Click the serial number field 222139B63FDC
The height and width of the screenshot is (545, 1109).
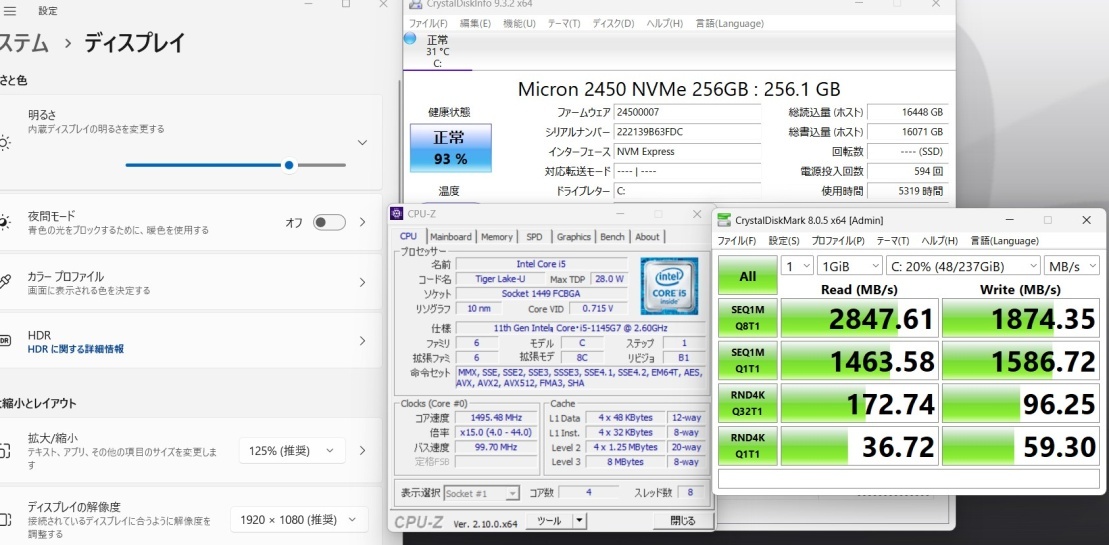(x=687, y=131)
